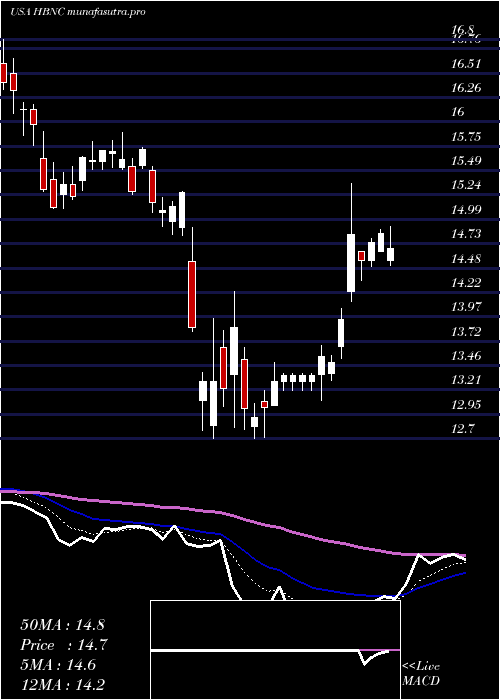The width and height of the screenshot is (500, 700).
Task: Click the '<<Live MACD' label
Action: (x=421, y=673)
